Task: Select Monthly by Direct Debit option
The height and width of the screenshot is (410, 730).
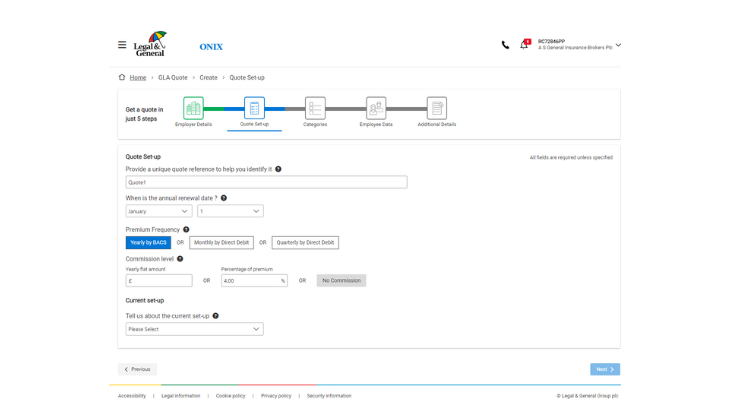Action: 221,243
